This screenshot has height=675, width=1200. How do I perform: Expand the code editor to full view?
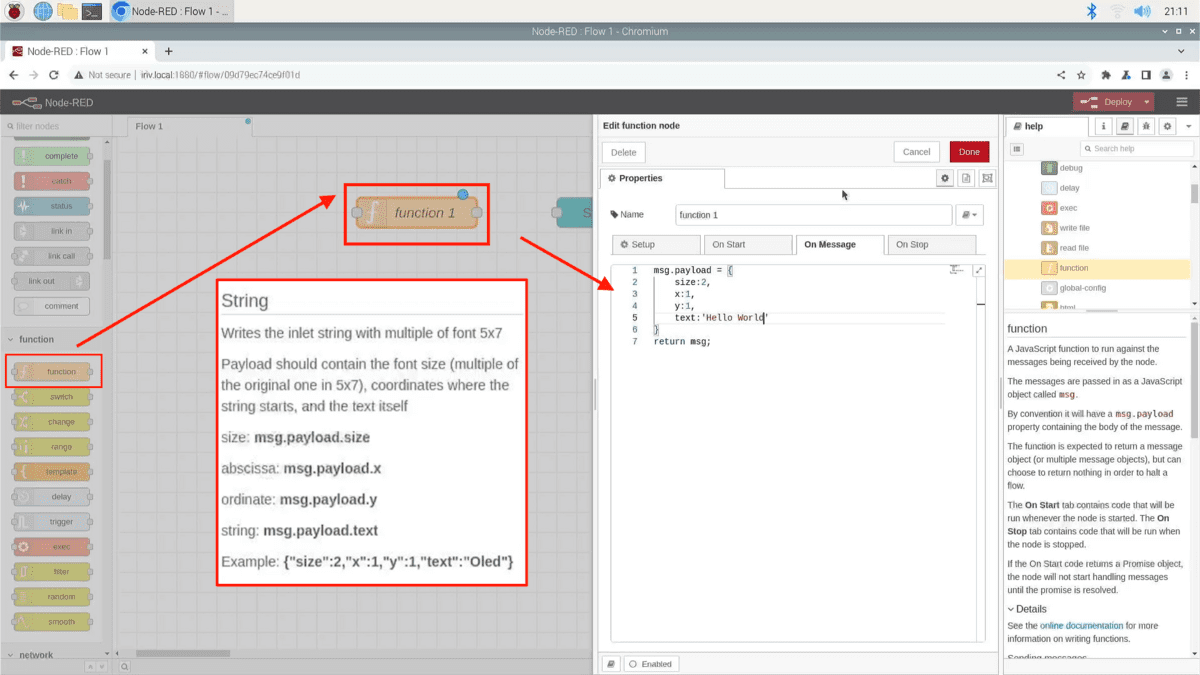978,270
